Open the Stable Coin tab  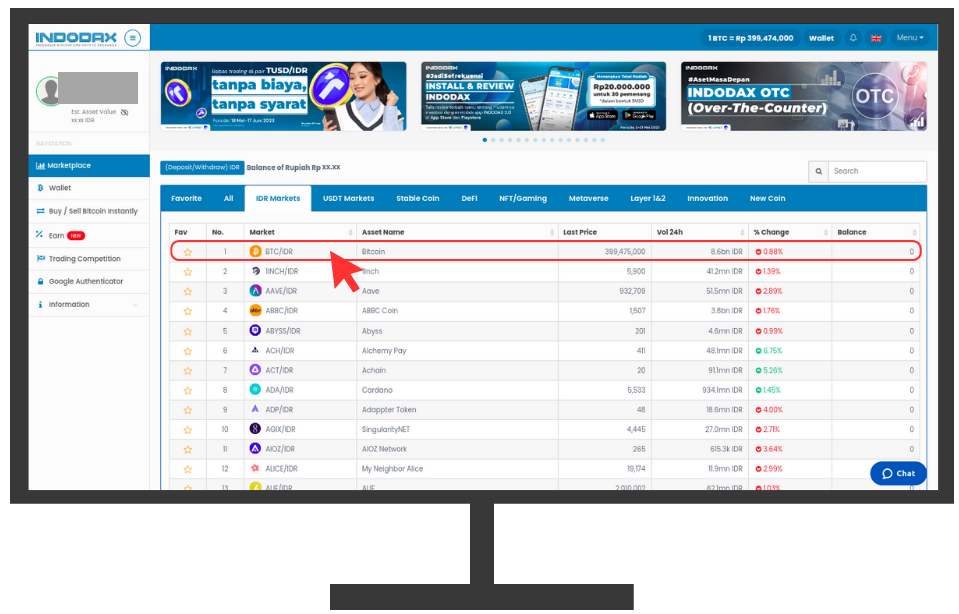click(x=418, y=198)
